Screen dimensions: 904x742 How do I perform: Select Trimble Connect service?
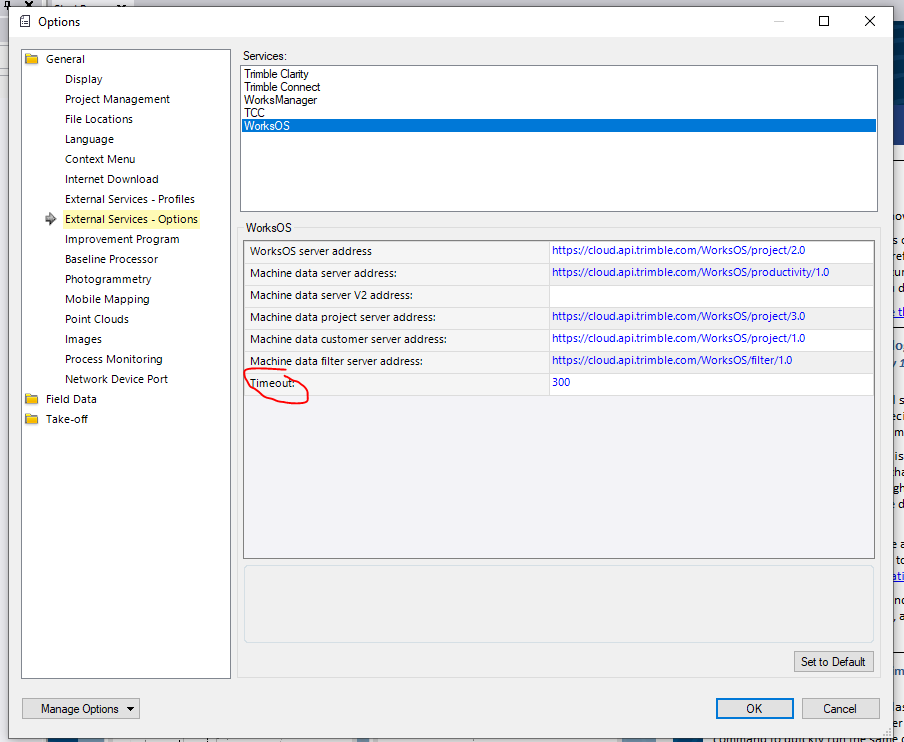[x=559, y=87]
